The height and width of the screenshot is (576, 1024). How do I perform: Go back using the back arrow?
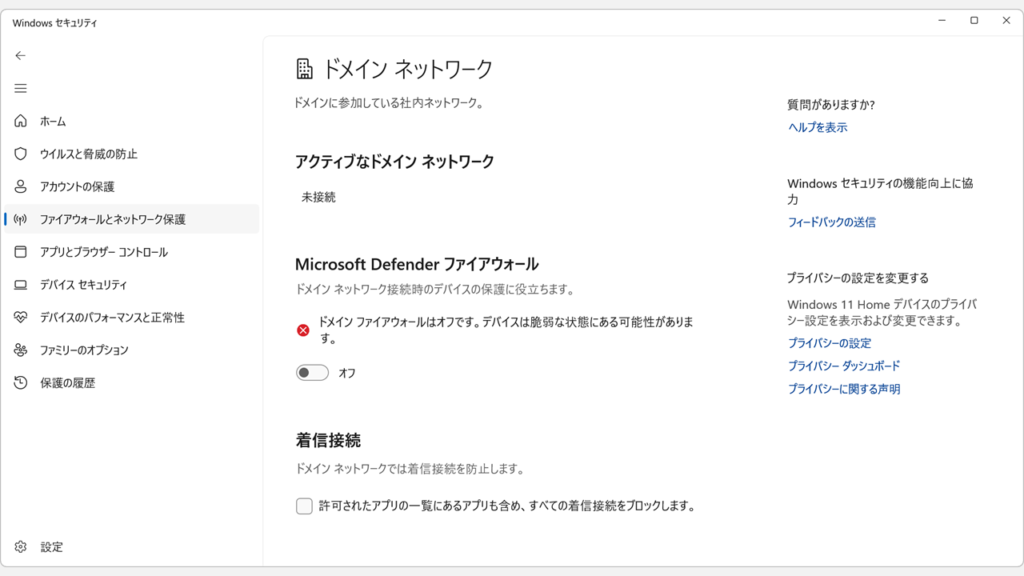[x=20, y=56]
